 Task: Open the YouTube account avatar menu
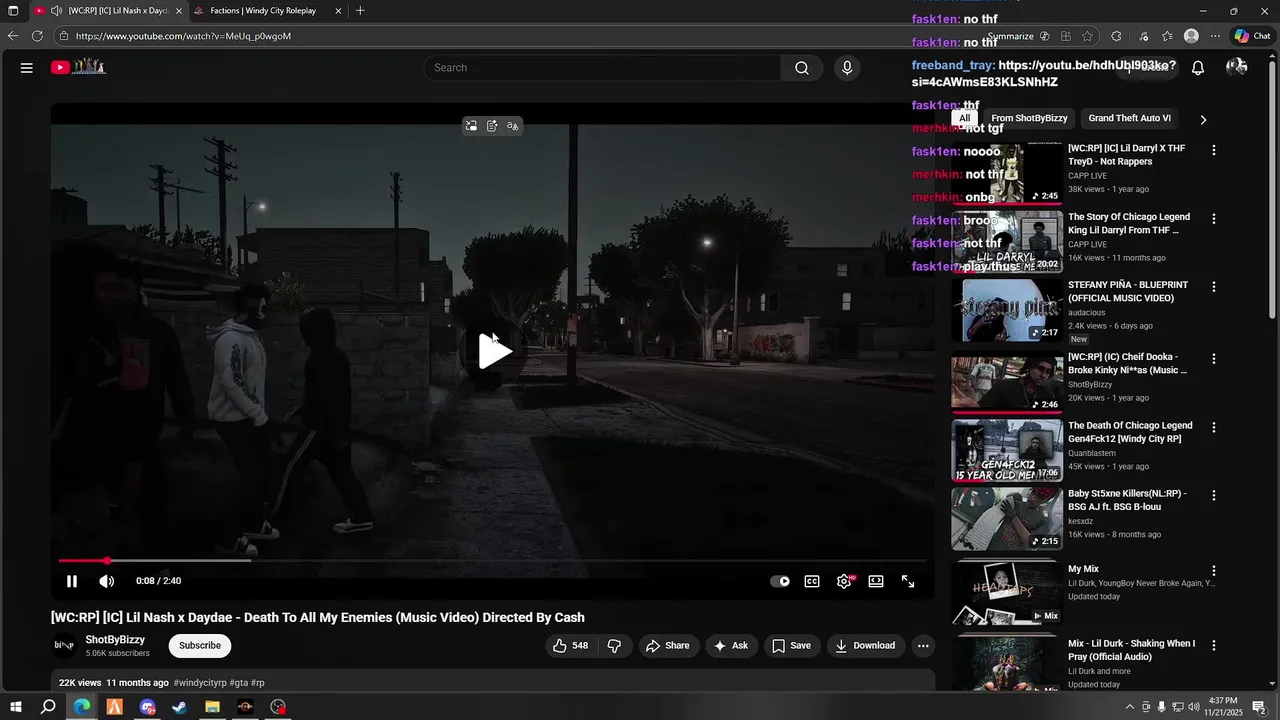[x=1237, y=67]
